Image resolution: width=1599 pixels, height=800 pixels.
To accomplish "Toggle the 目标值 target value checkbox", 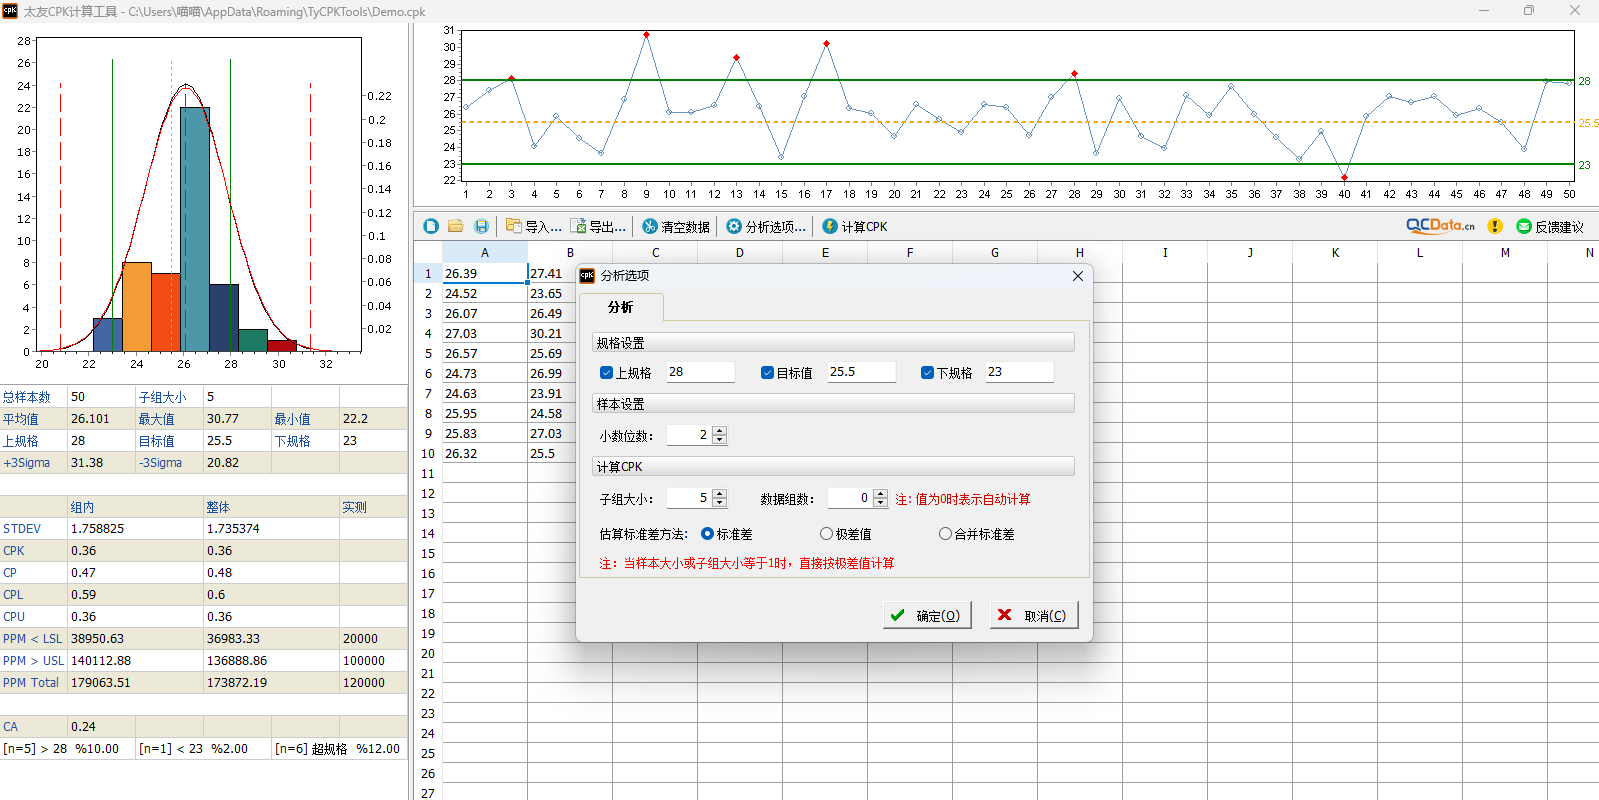I will point(767,373).
